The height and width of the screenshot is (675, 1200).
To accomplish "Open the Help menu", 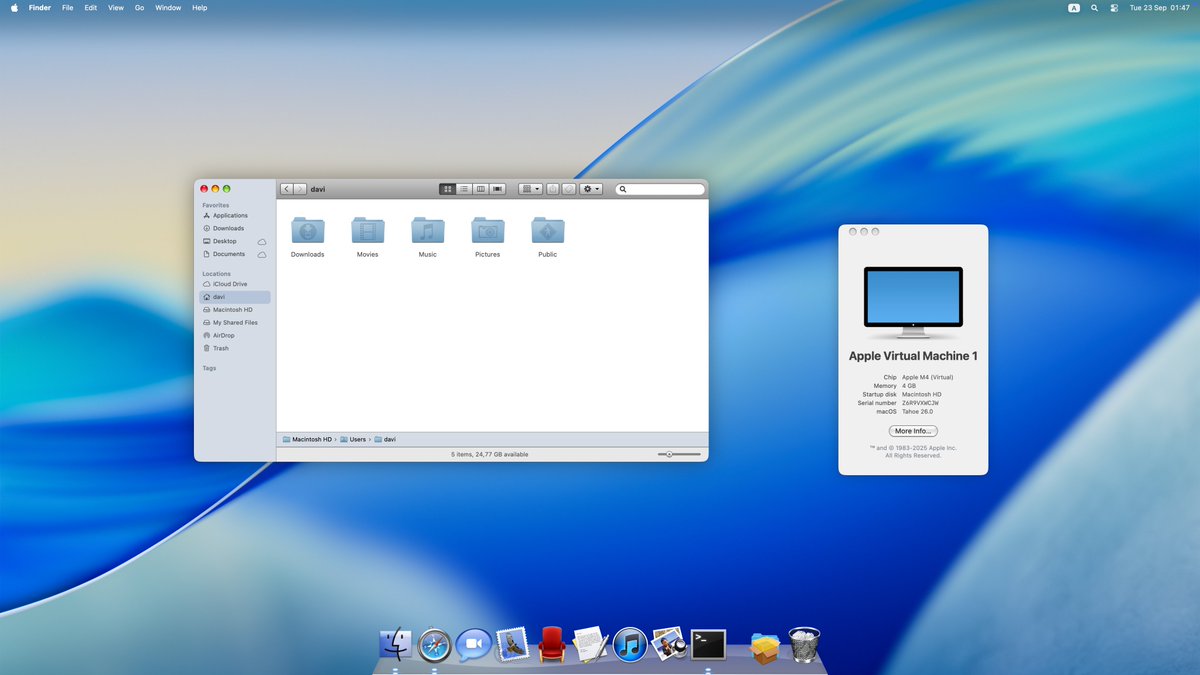I will tap(200, 7).
